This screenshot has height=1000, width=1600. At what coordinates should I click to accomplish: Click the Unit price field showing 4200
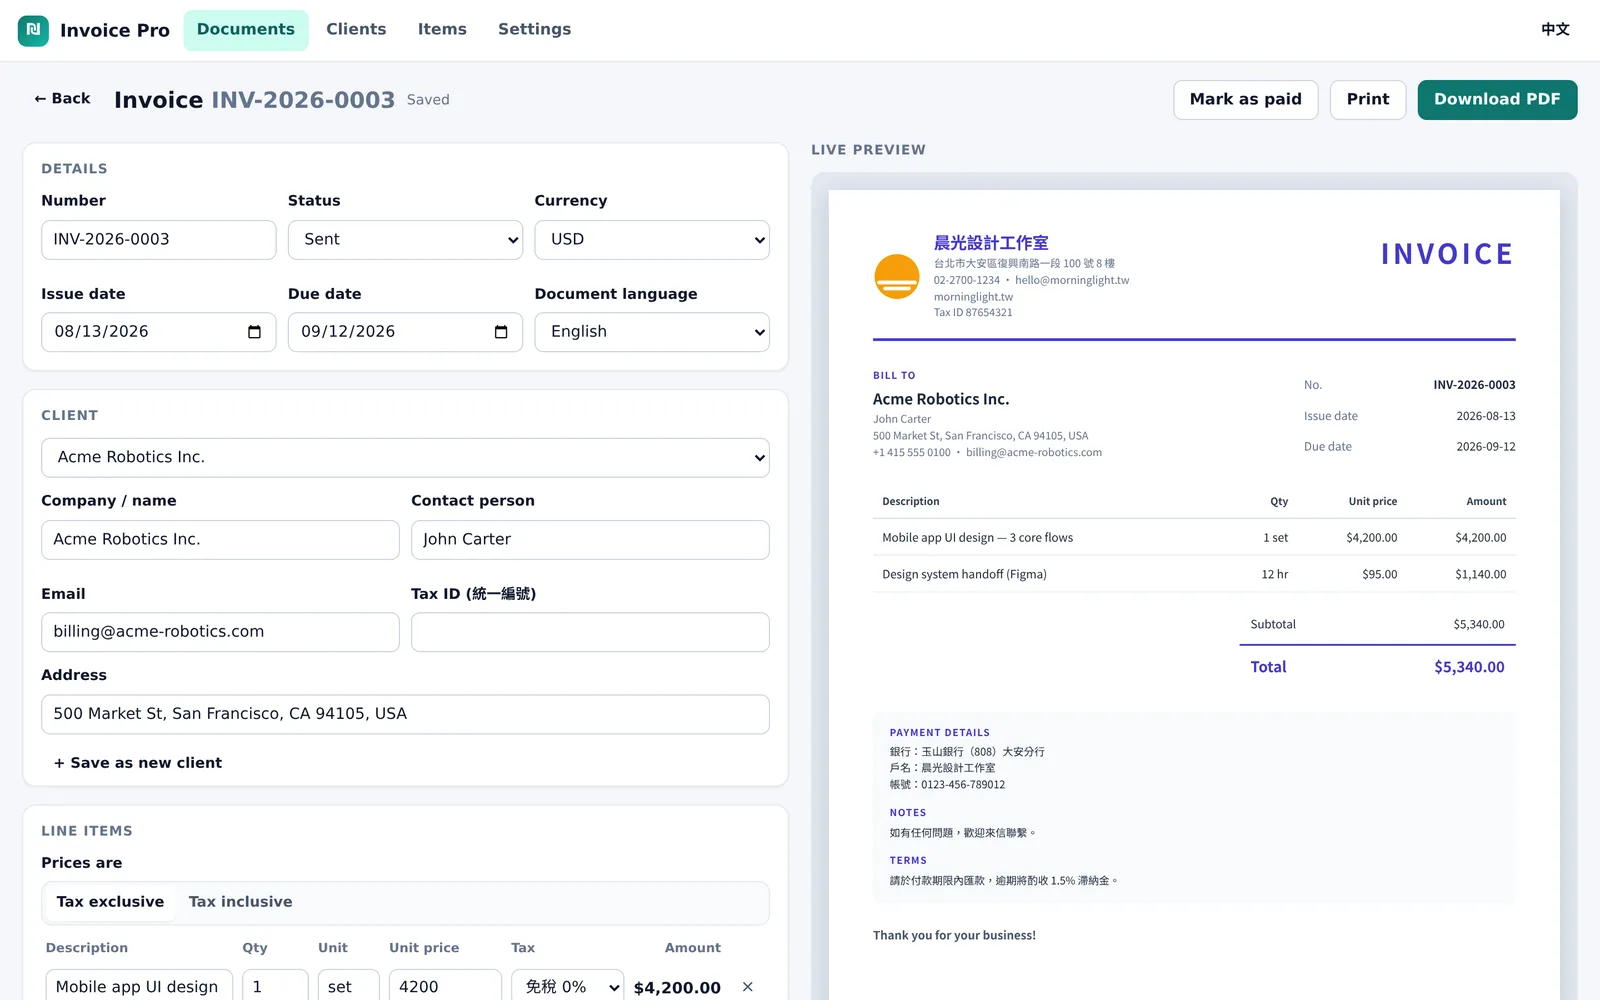445,987
